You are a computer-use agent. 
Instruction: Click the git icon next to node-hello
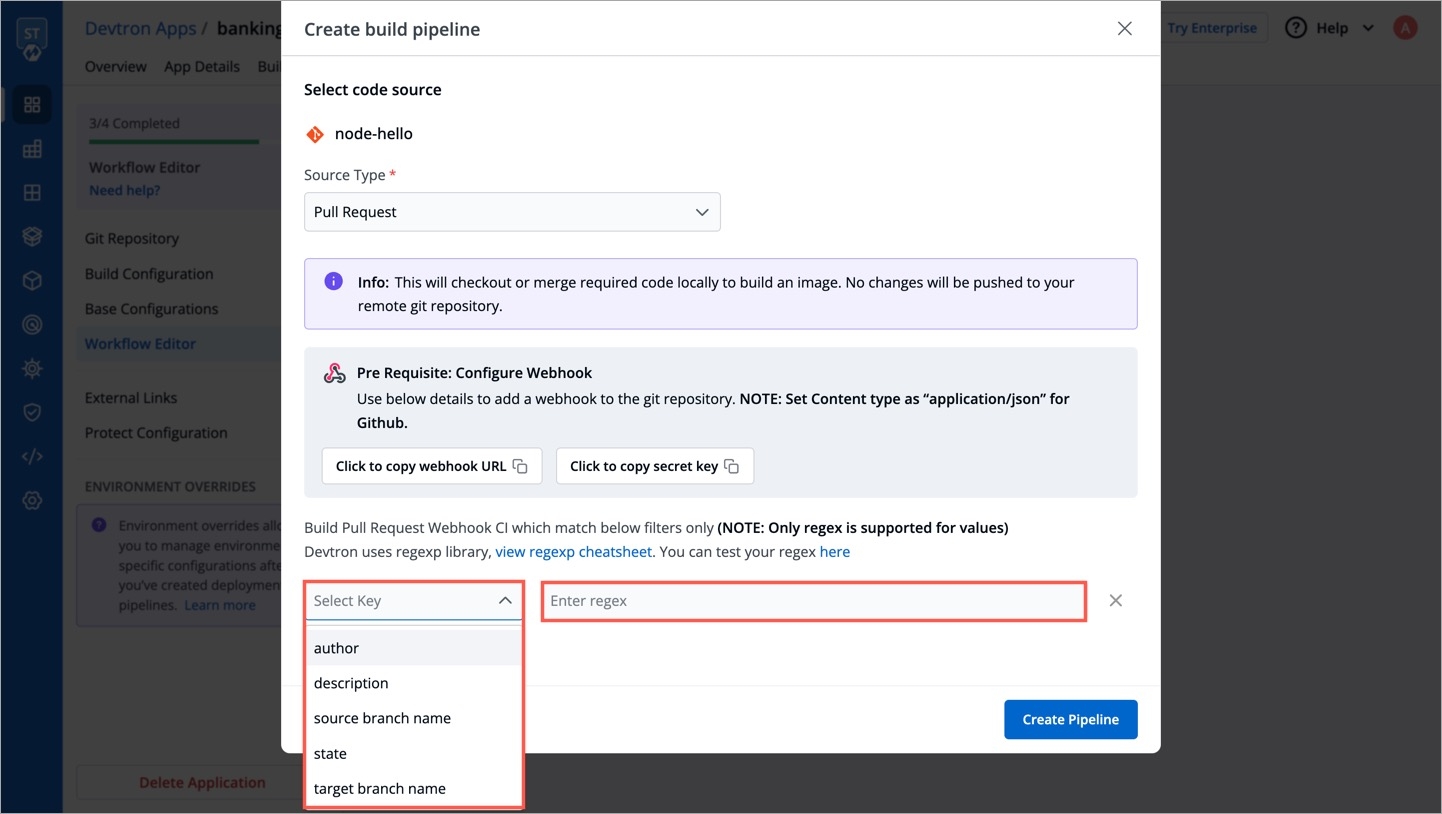coord(315,134)
